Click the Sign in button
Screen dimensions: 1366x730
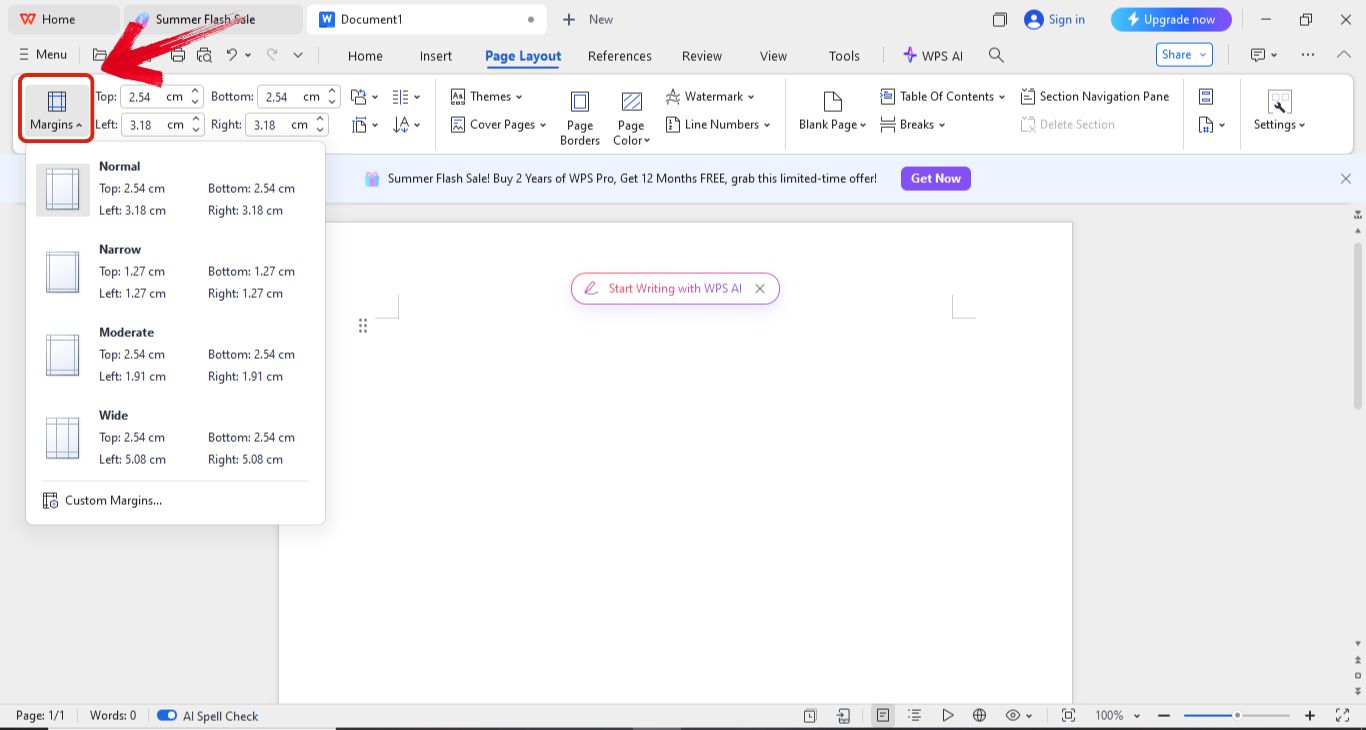(1055, 19)
